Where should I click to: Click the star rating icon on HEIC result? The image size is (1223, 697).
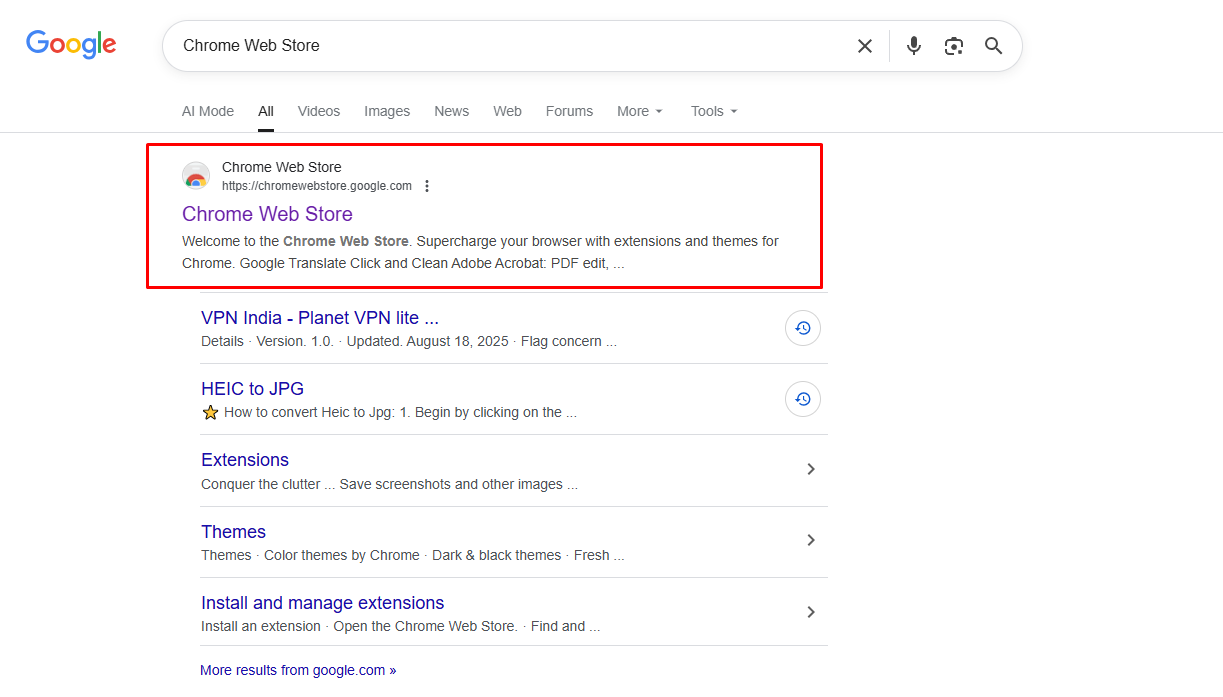(x=210, y=412)
